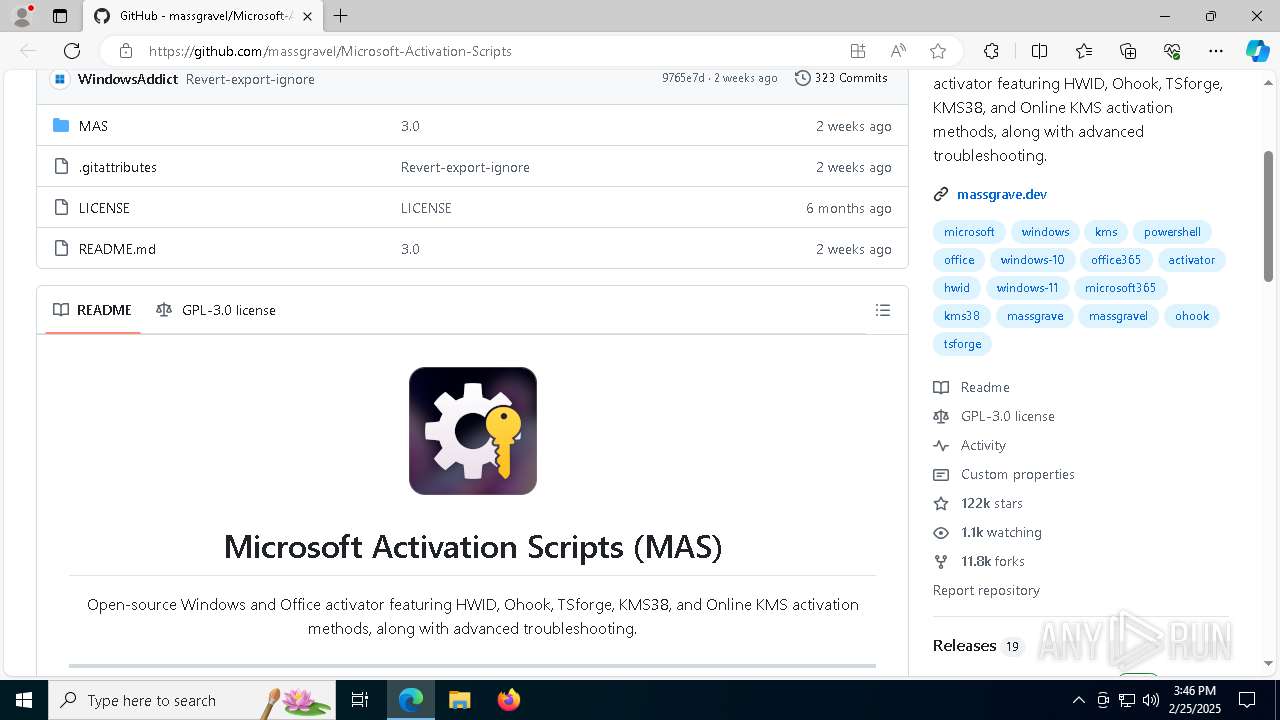Viewport: 1280px width, 720px height.
Task: Select the office topic tag
Action: 959,260
